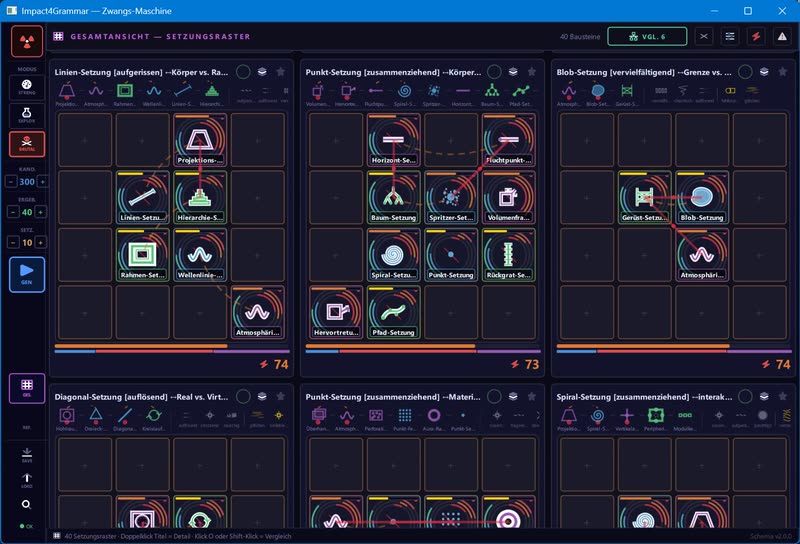Select the STRENG mode button
Screen dimensions: 800x544
(27, 87)
